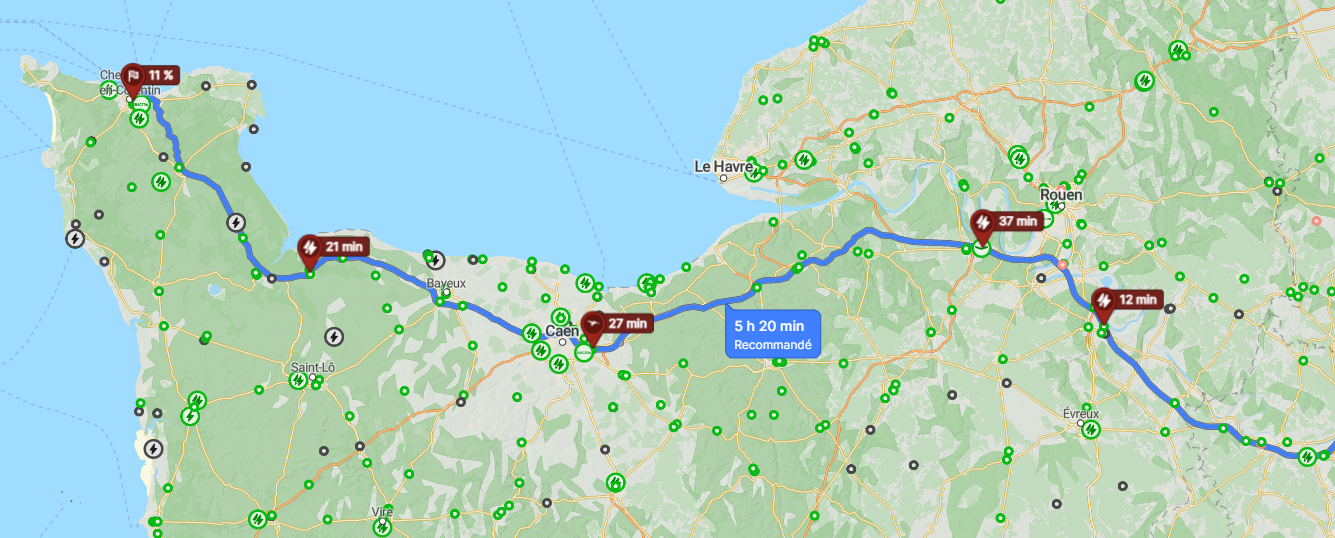Screen dimensions: 1335x538
Task: Click the Caen city label
Action: 562,331
